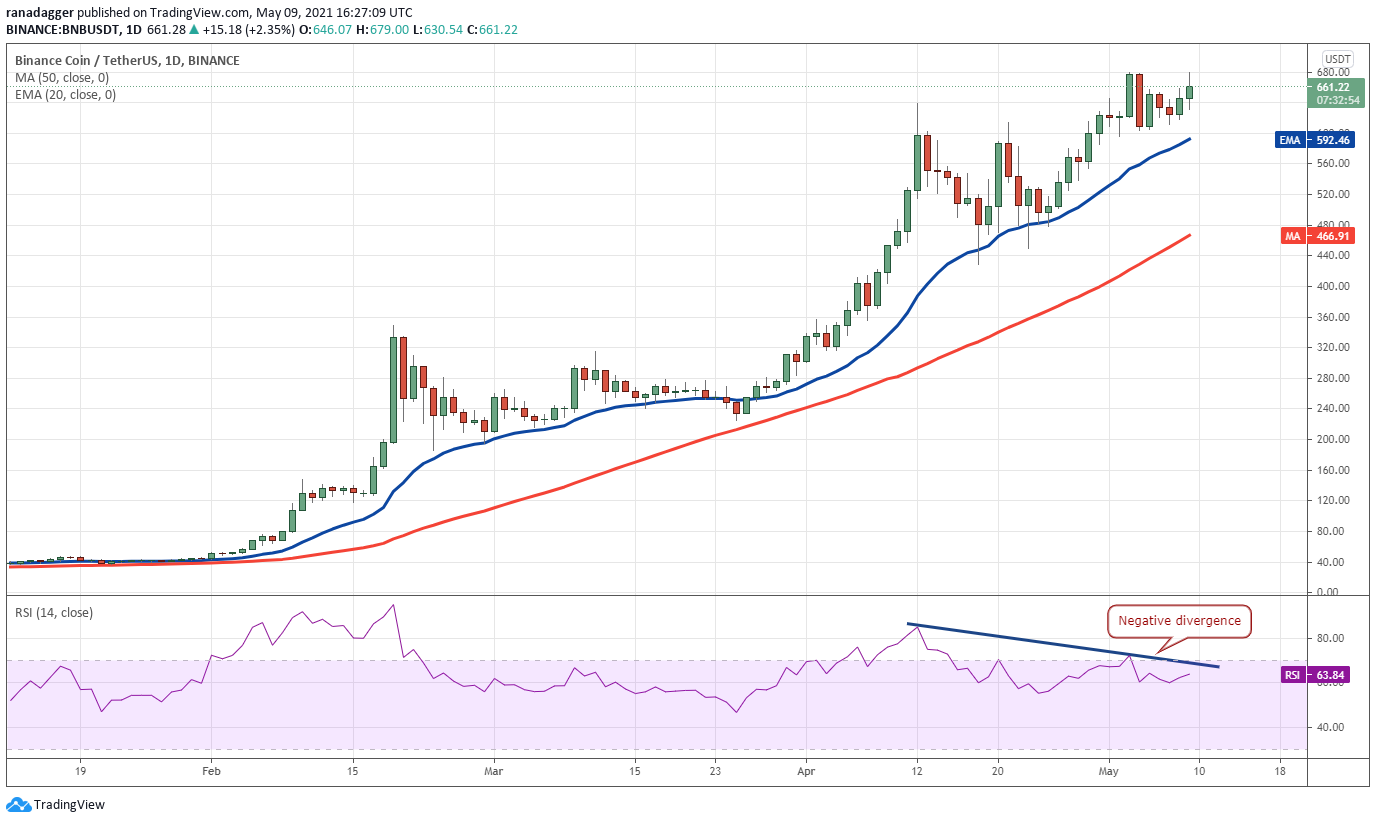Click the 320.00 price axis label

click(x=1333, y=348)
